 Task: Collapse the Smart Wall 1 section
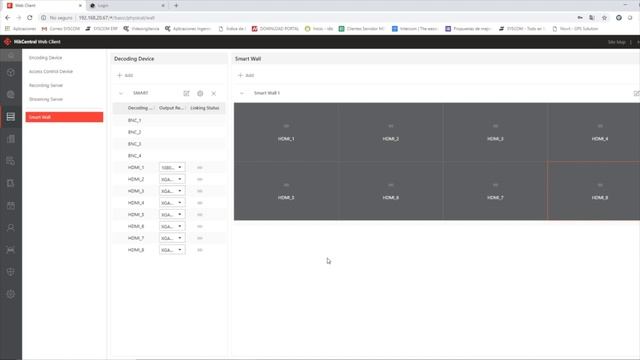pyautogui.click(x=242, y=93)
